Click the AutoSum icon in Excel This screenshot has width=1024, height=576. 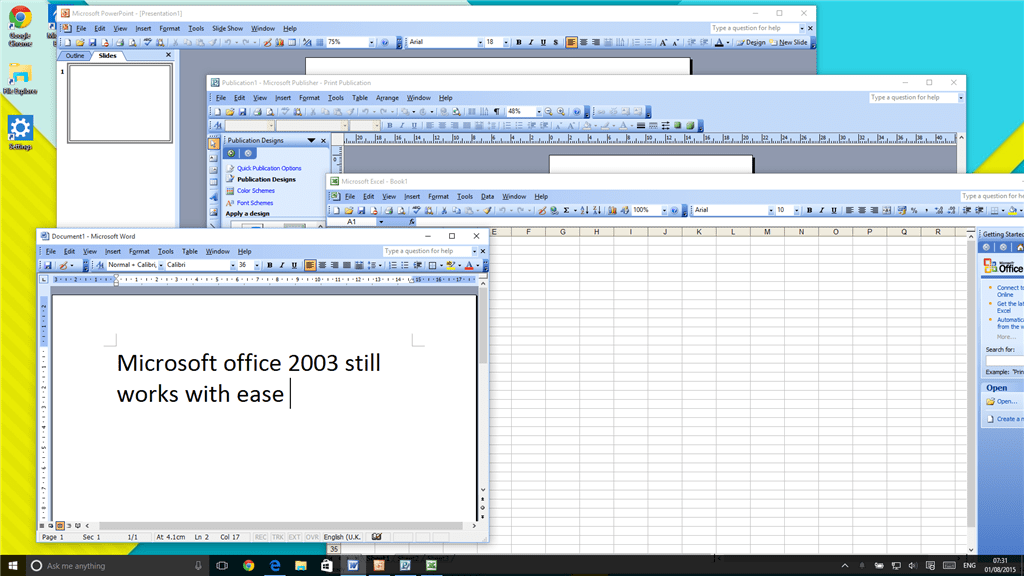click(566, 210)
